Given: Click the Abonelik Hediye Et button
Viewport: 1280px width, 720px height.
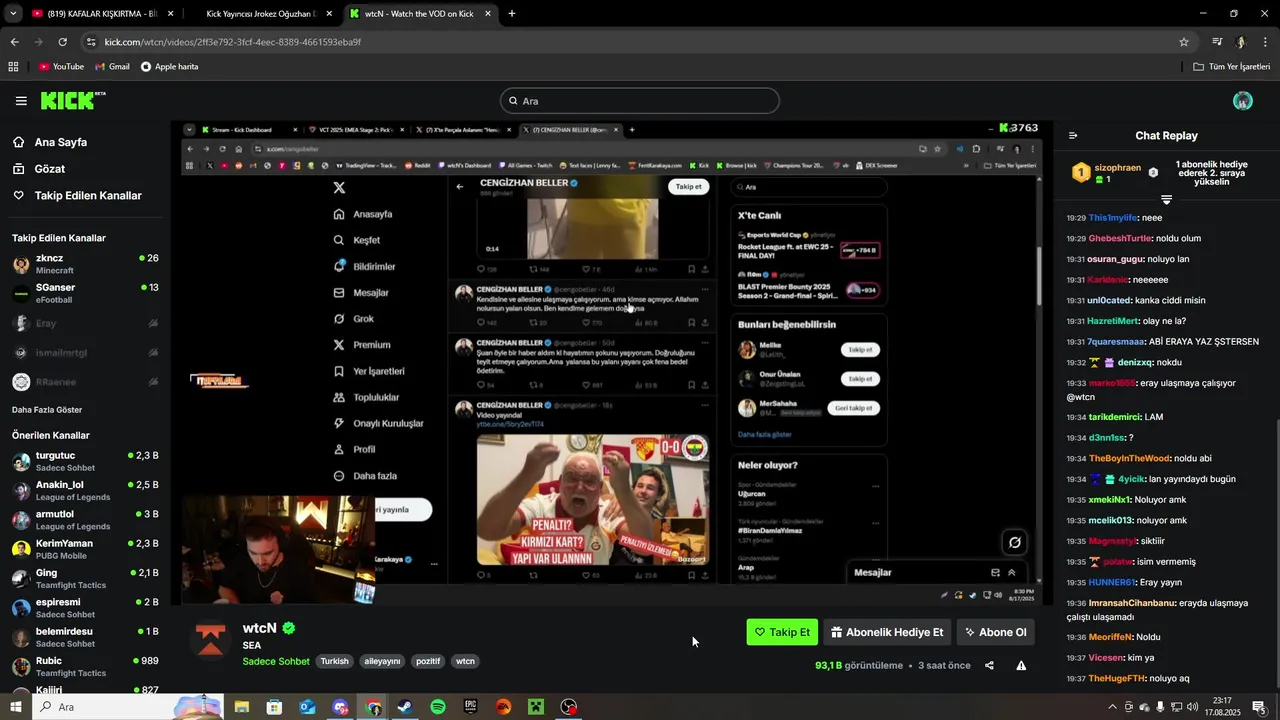Looking at the screenshot, I should coord(887,632).
